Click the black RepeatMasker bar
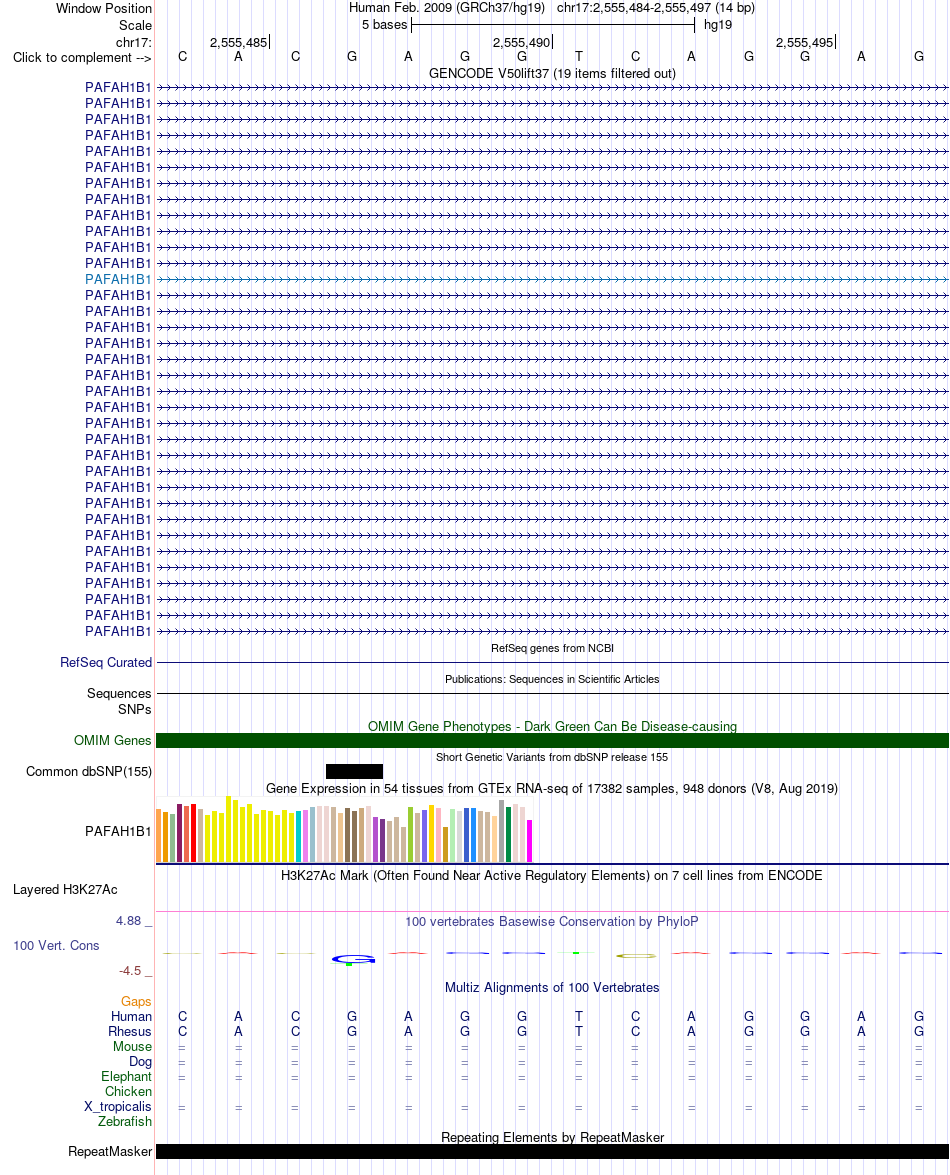This screenshot has height=1175, width=950. (x=552, y=1152)
